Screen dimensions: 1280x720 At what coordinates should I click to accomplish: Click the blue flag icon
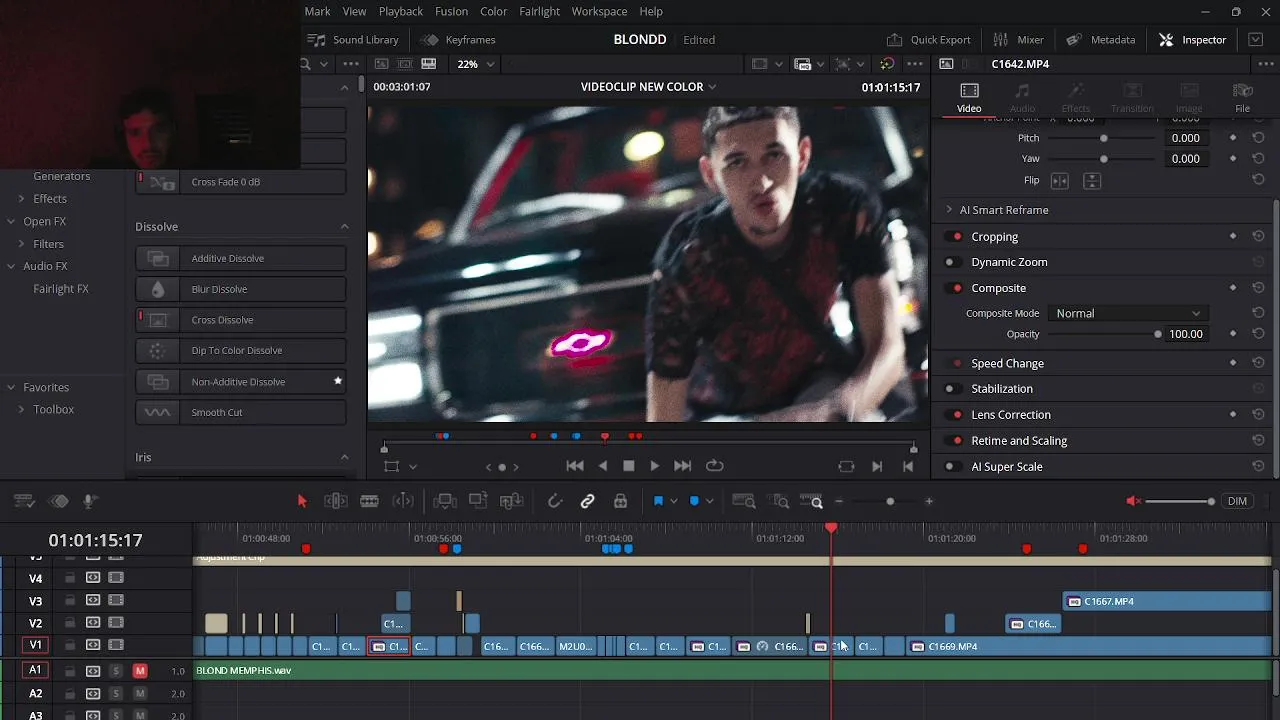point(658,501)
